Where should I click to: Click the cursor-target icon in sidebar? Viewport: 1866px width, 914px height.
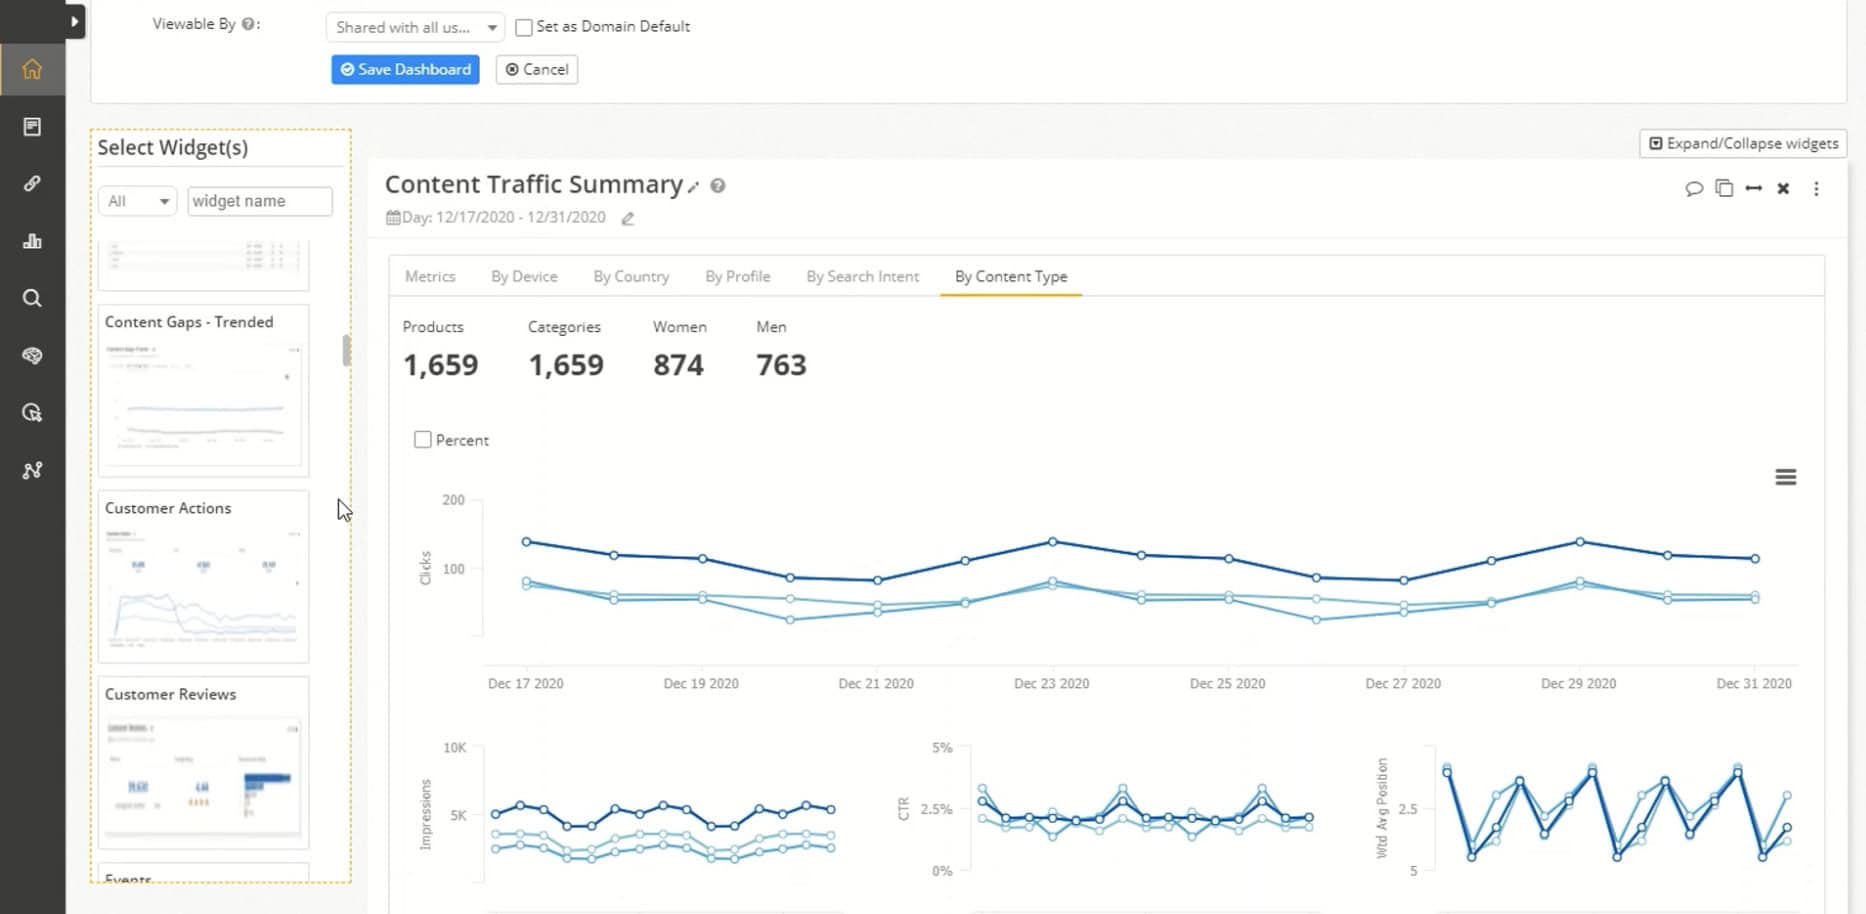[32, 413]
